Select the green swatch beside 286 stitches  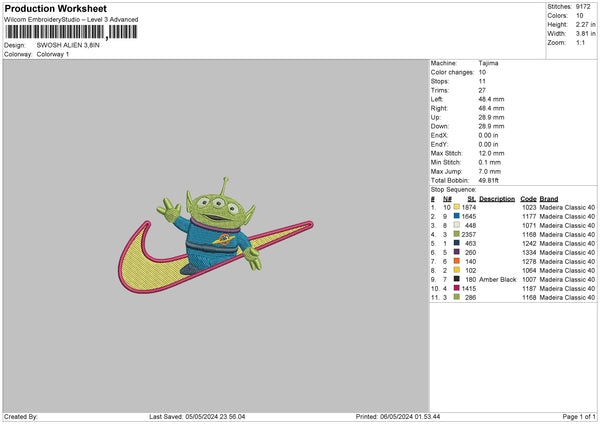[457, 297]
